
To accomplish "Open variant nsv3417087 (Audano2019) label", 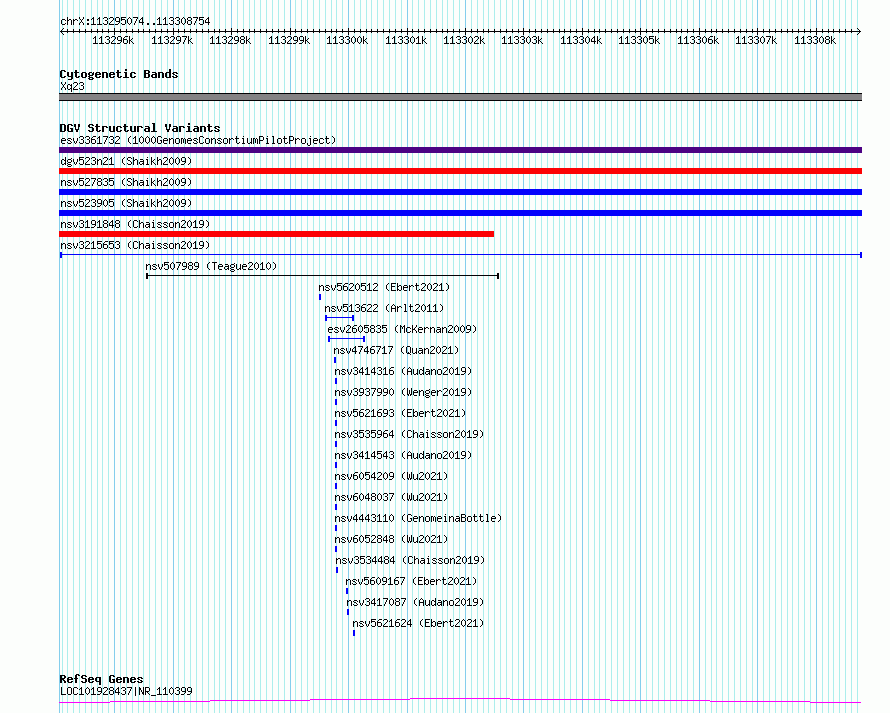I will [415, 602].
